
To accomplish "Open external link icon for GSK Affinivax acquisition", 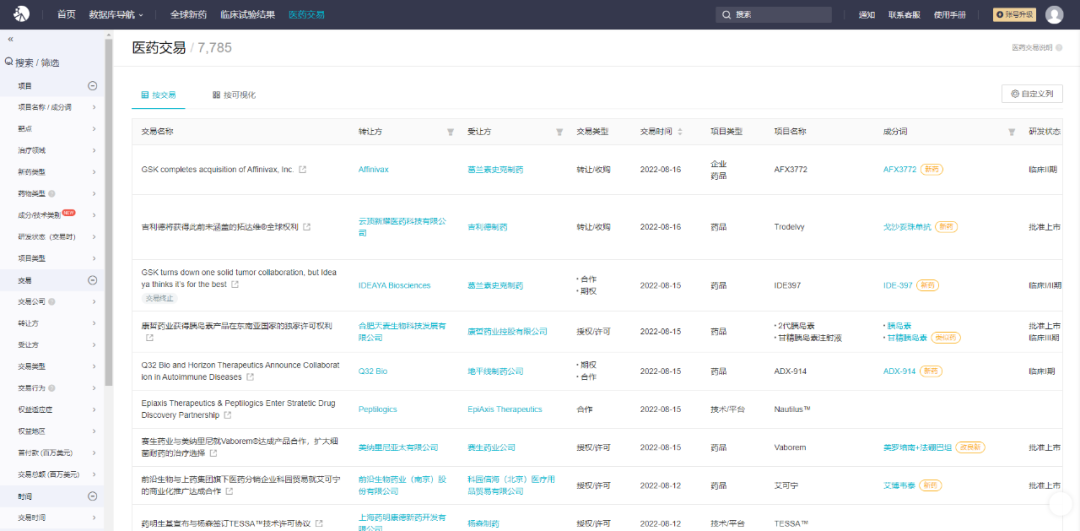I will pos(302,169).
